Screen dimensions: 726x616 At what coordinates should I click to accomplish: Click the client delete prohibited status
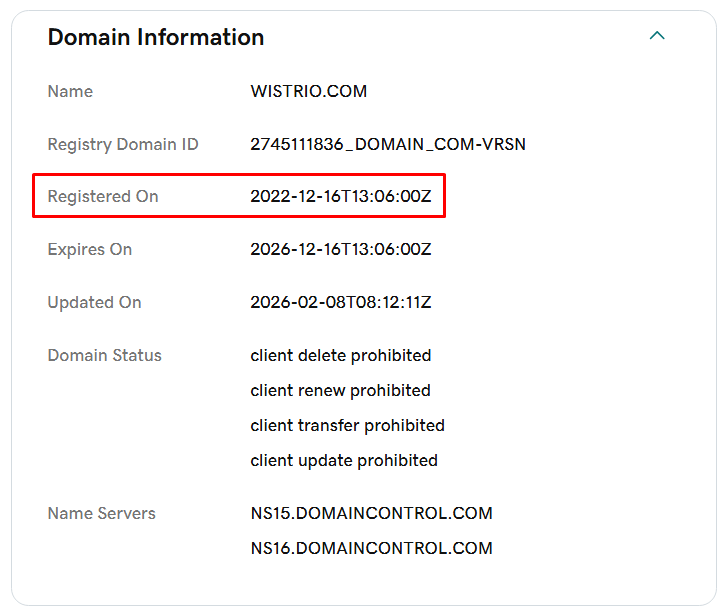(340, 356)
